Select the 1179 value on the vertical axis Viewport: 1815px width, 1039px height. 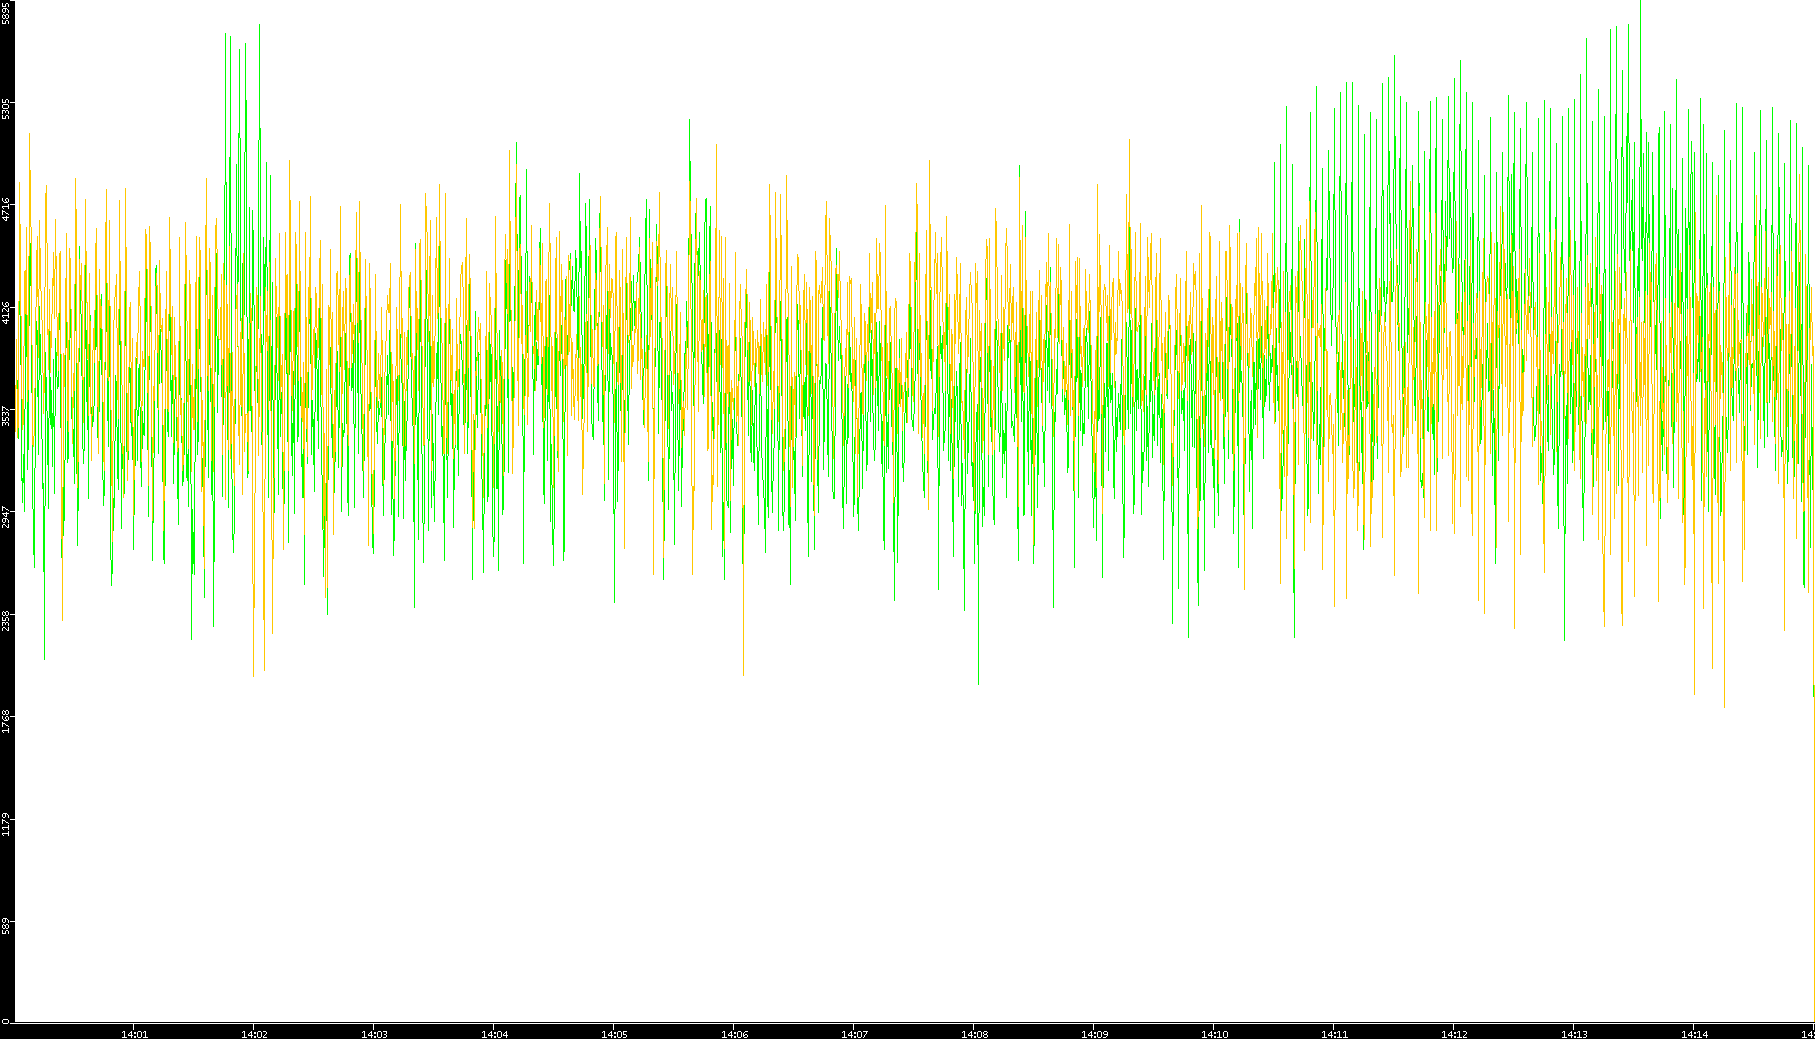pyautogui.click(x=6, y=824)
